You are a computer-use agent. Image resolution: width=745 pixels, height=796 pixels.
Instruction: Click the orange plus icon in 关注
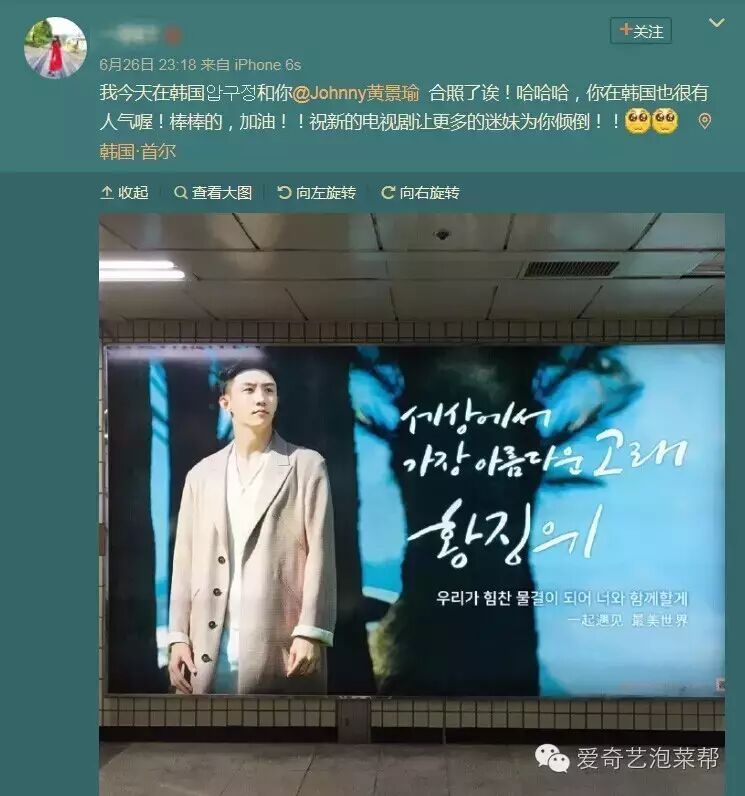(625, 30)
